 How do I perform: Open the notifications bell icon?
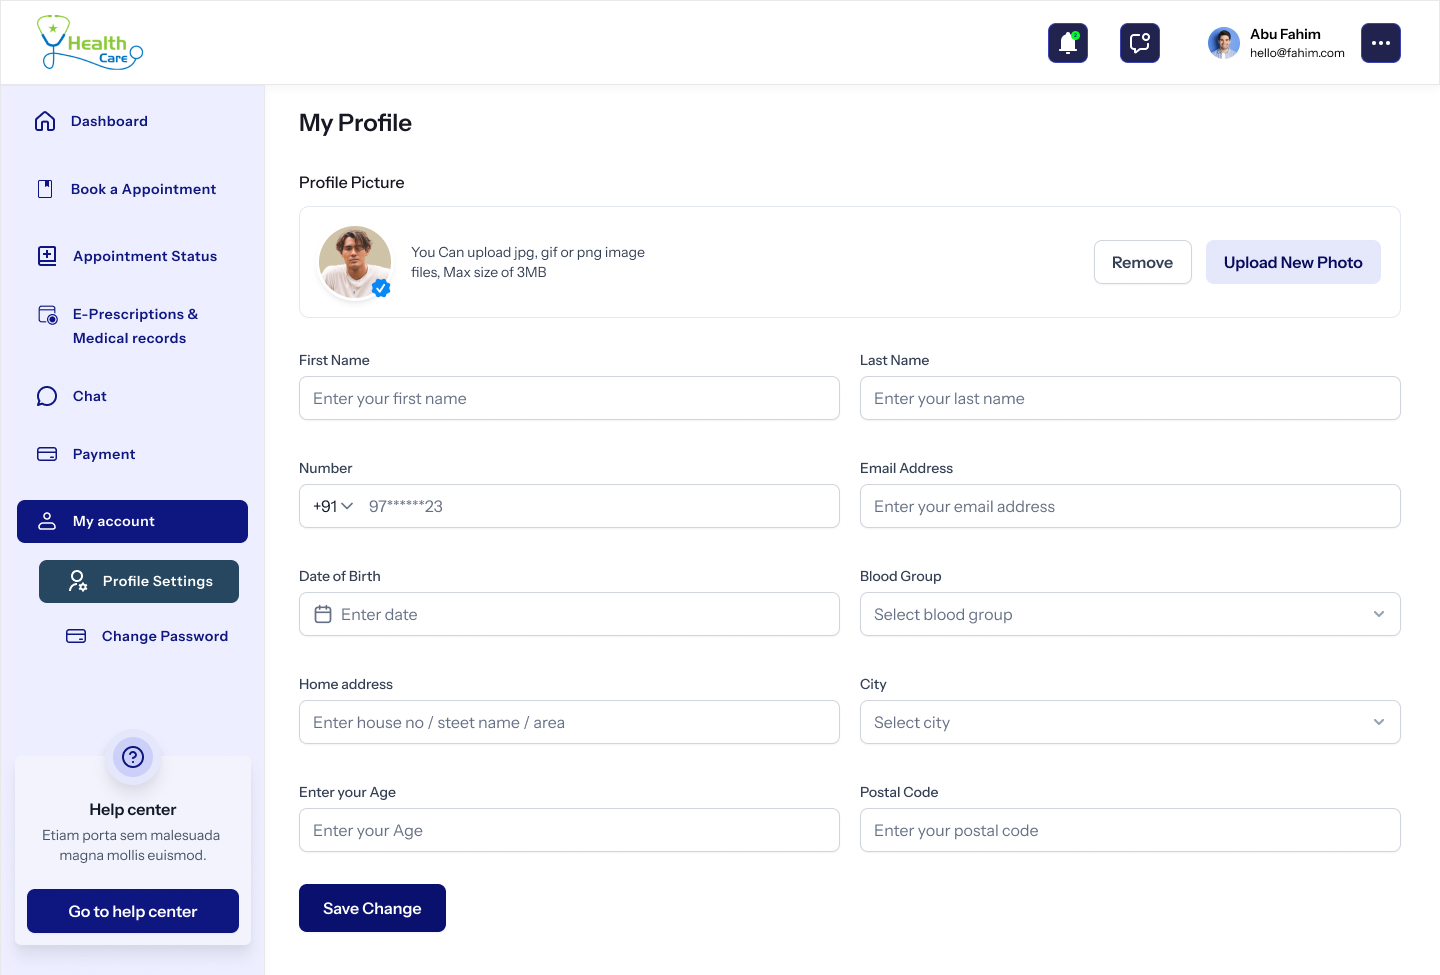1068,43
